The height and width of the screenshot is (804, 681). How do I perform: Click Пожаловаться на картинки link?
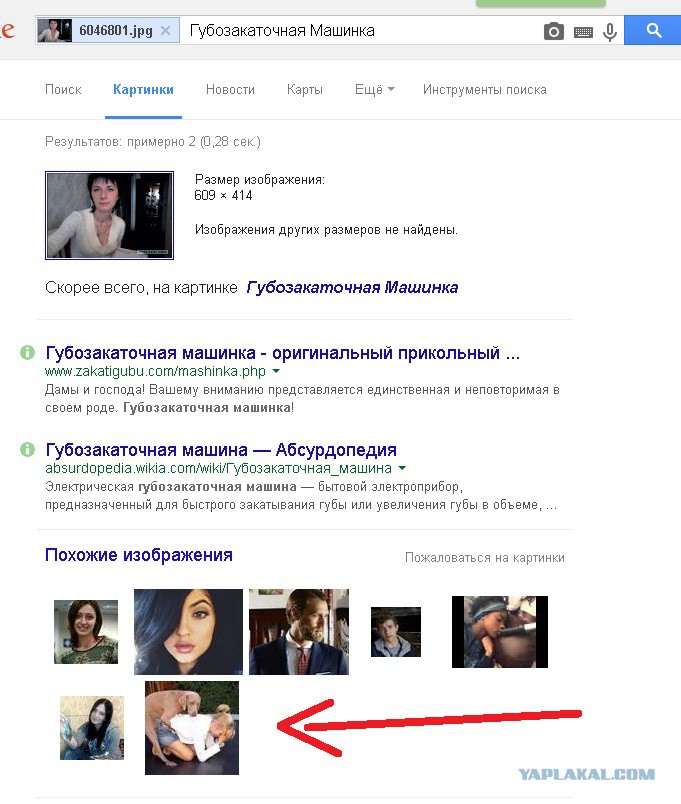click(x=485, y=557)
